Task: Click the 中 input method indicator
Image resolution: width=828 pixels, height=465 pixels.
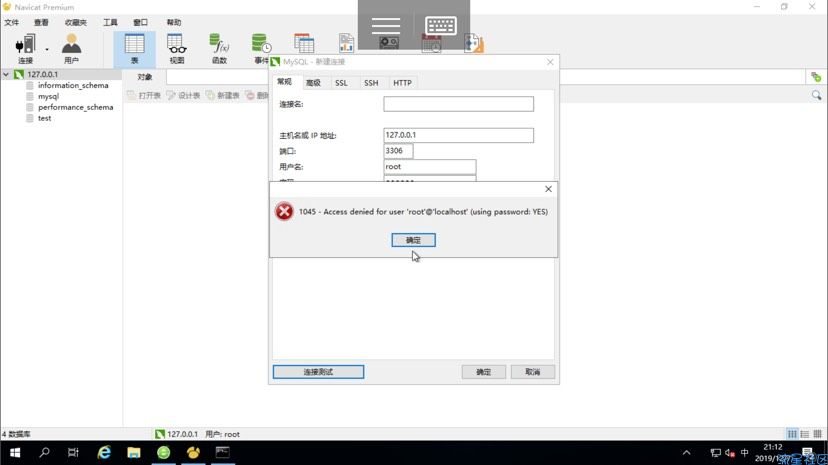Action: [745, 453]
